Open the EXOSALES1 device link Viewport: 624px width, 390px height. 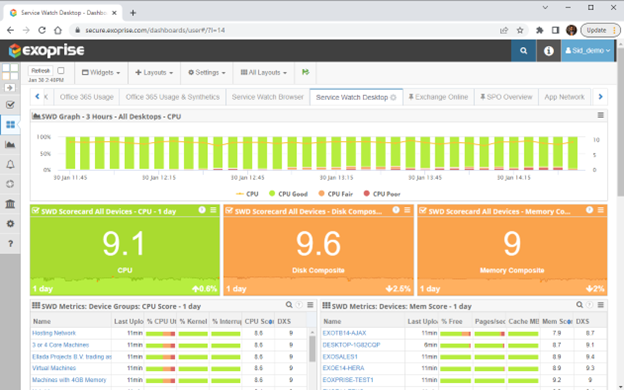340,357
